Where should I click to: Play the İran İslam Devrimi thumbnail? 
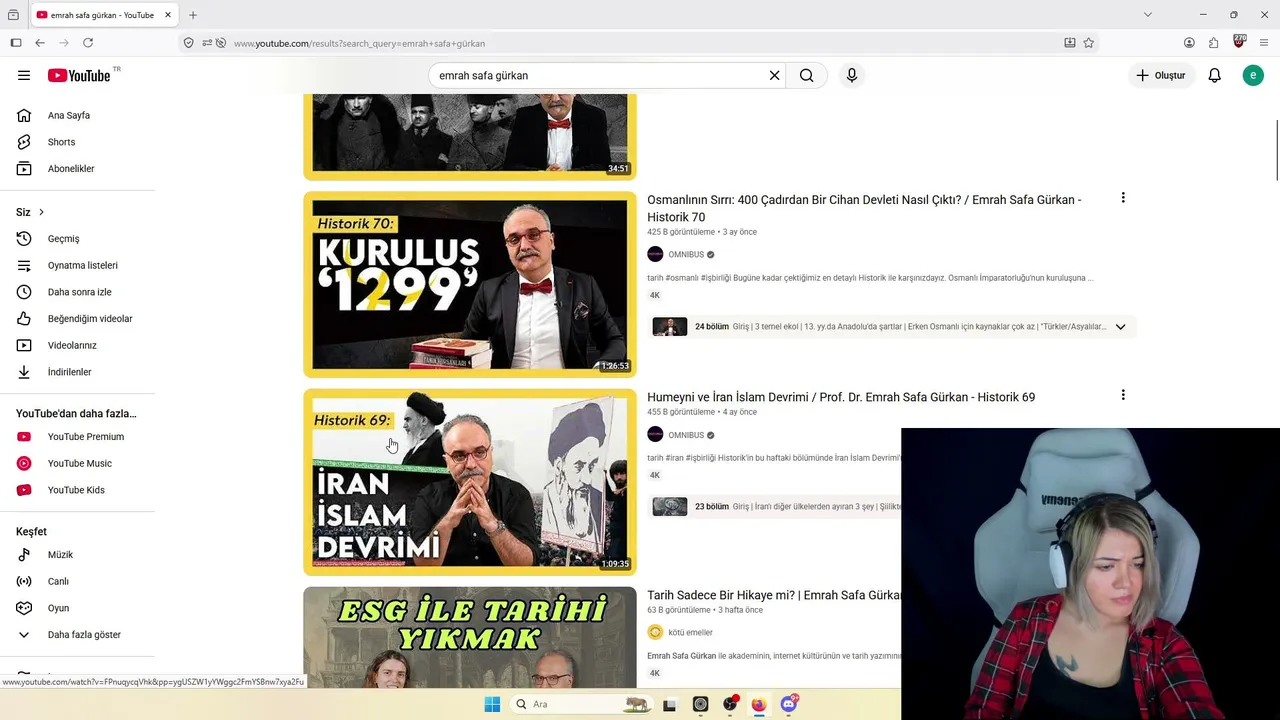point(470,482)
